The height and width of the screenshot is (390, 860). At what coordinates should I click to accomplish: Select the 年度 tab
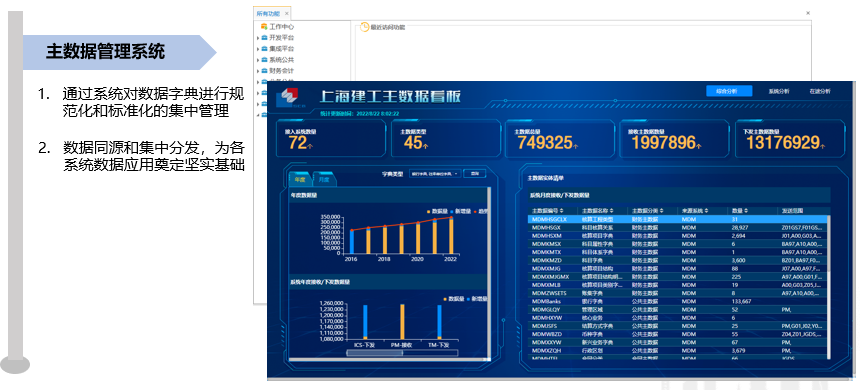click(x=299, y=179)
